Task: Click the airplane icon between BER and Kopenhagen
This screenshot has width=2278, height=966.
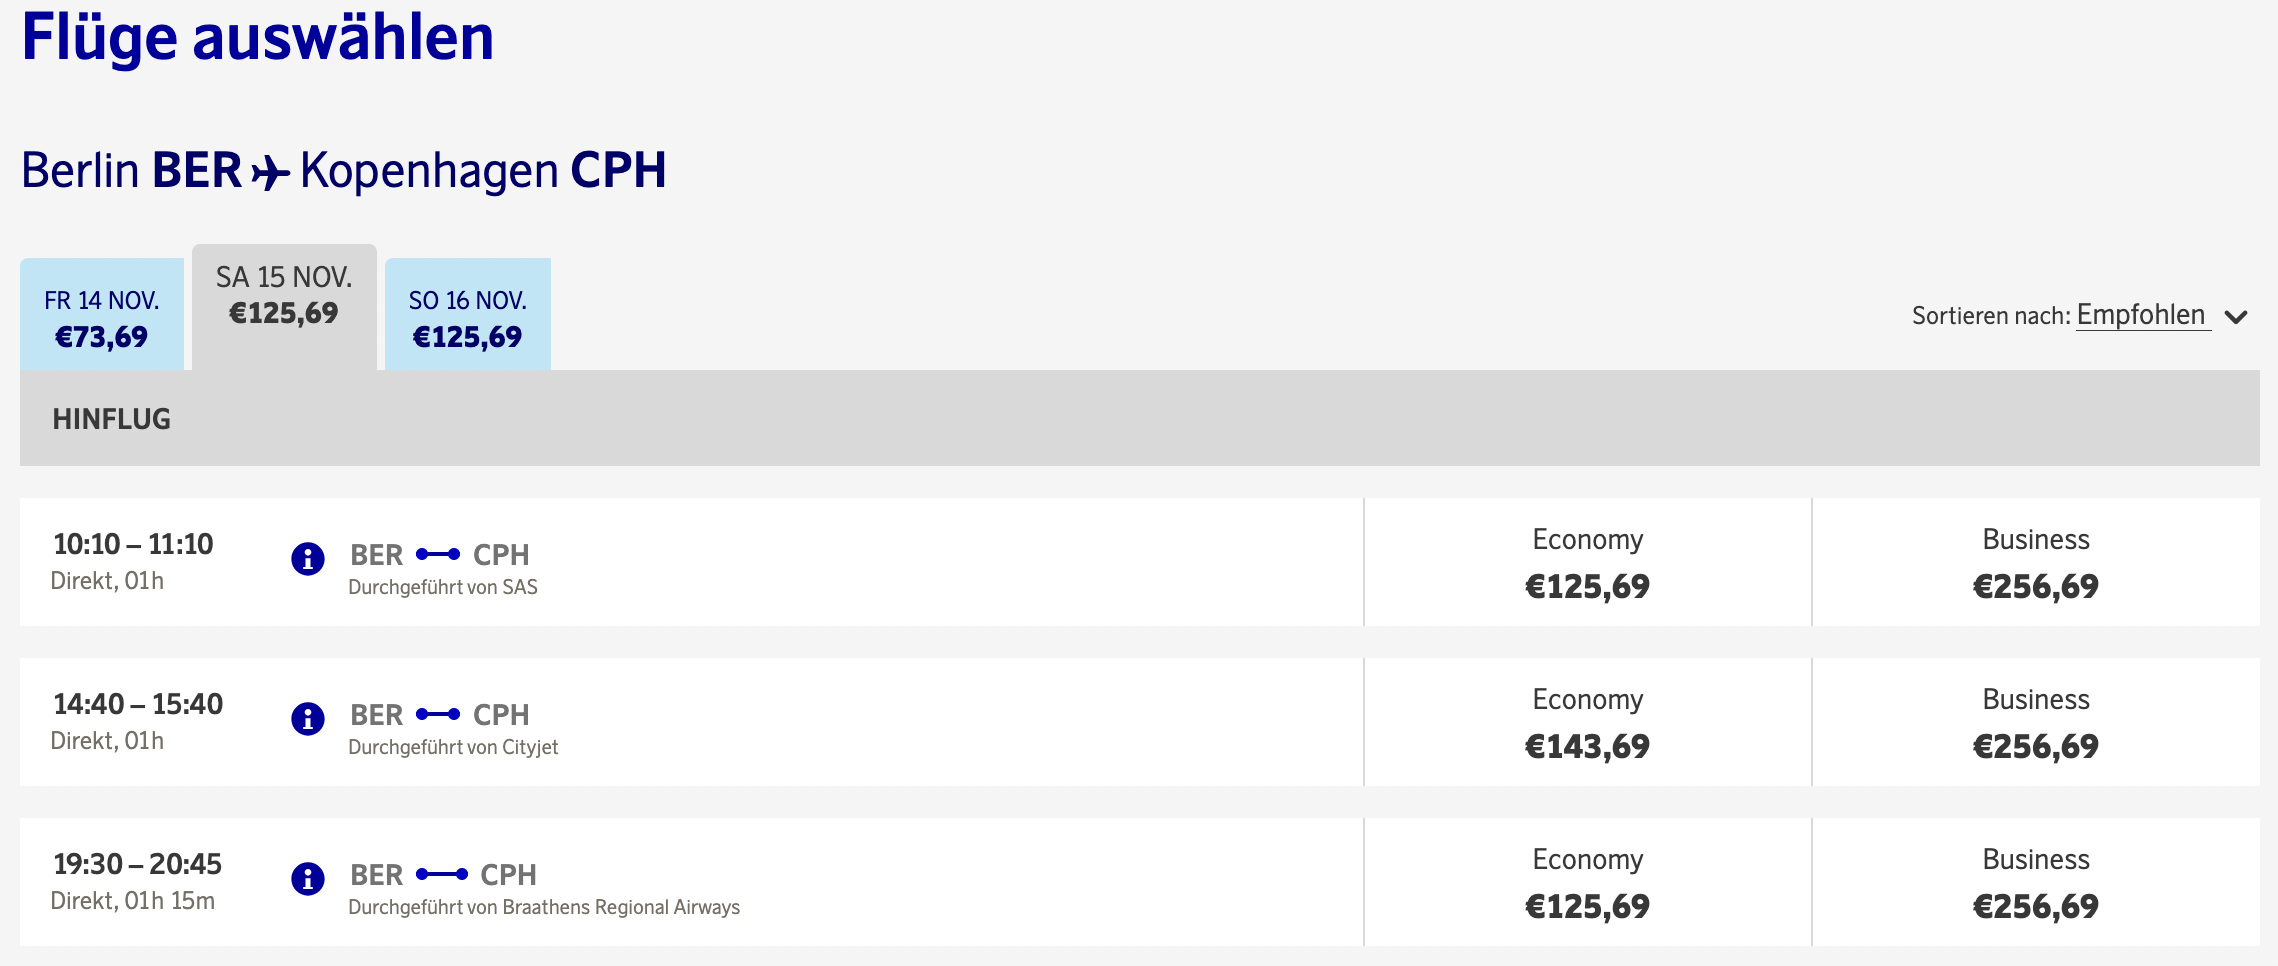Action: (x=270, y=172)
